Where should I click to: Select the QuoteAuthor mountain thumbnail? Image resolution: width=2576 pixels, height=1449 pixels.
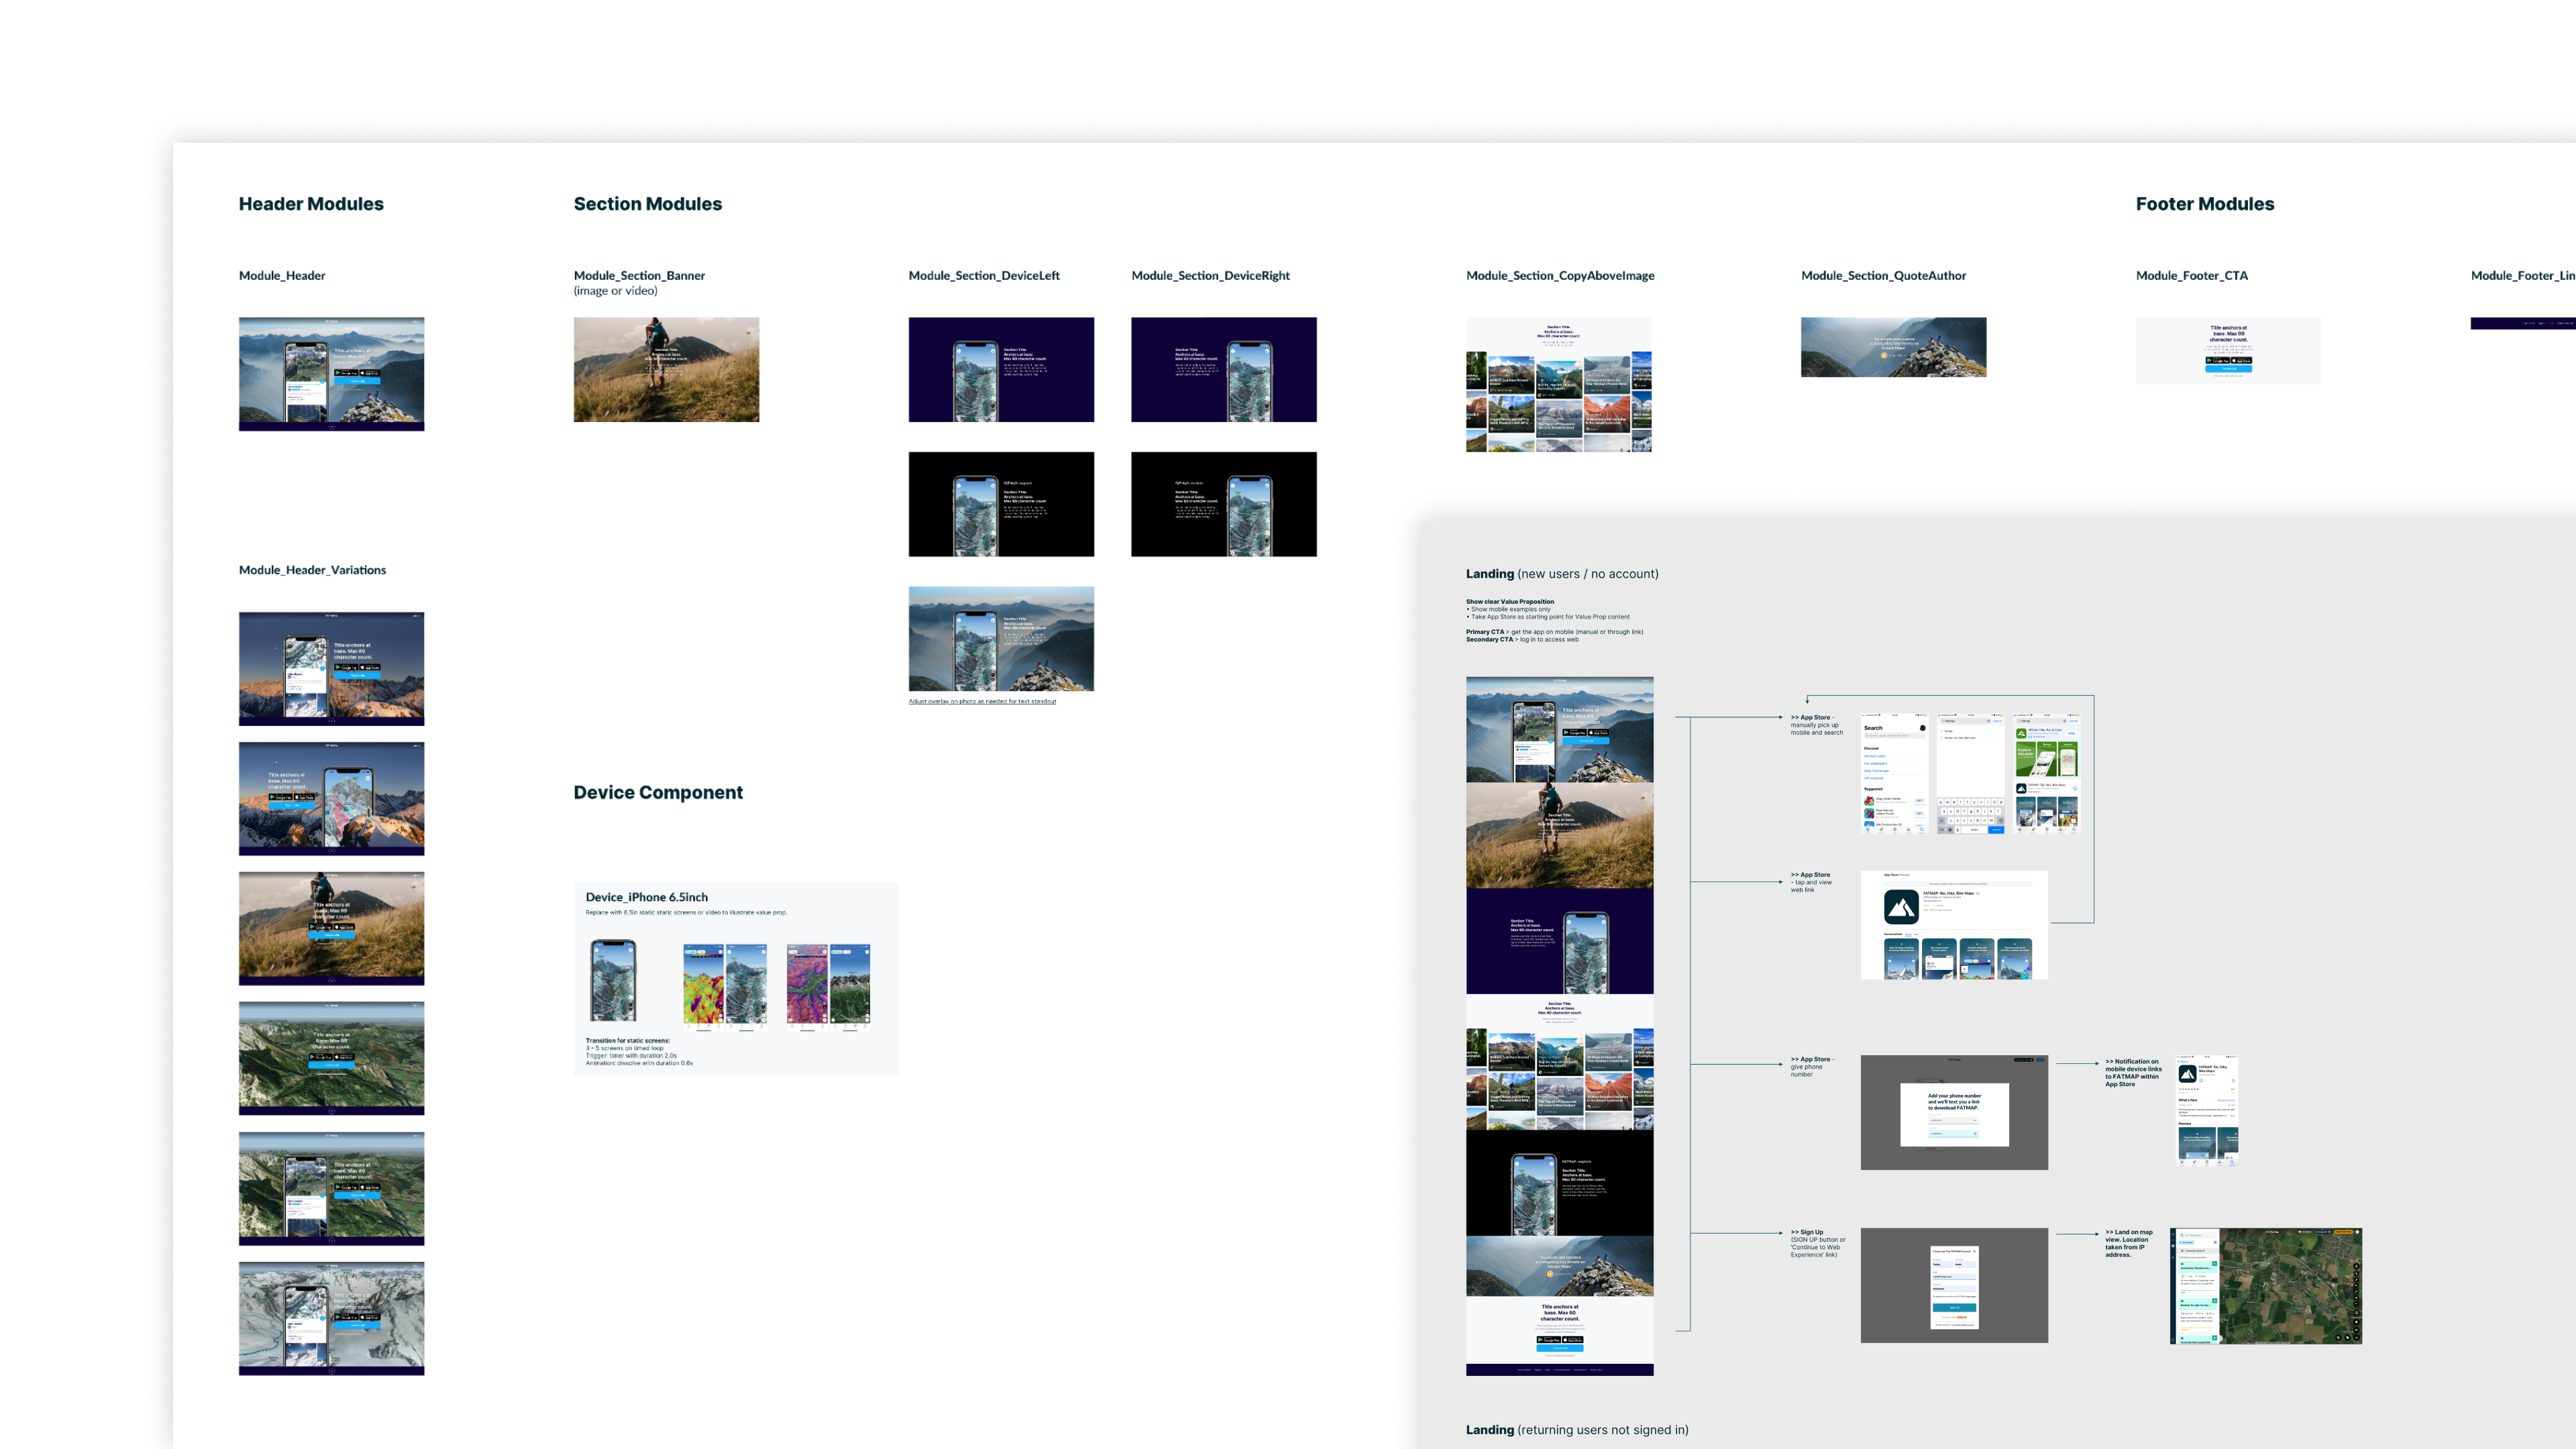1893,347
